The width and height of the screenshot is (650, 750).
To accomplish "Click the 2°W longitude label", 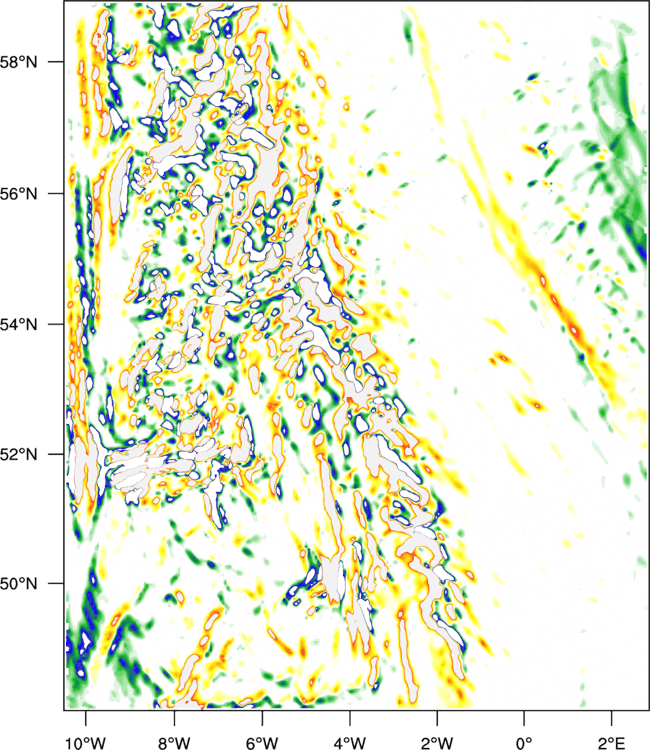I will [437, 743].
